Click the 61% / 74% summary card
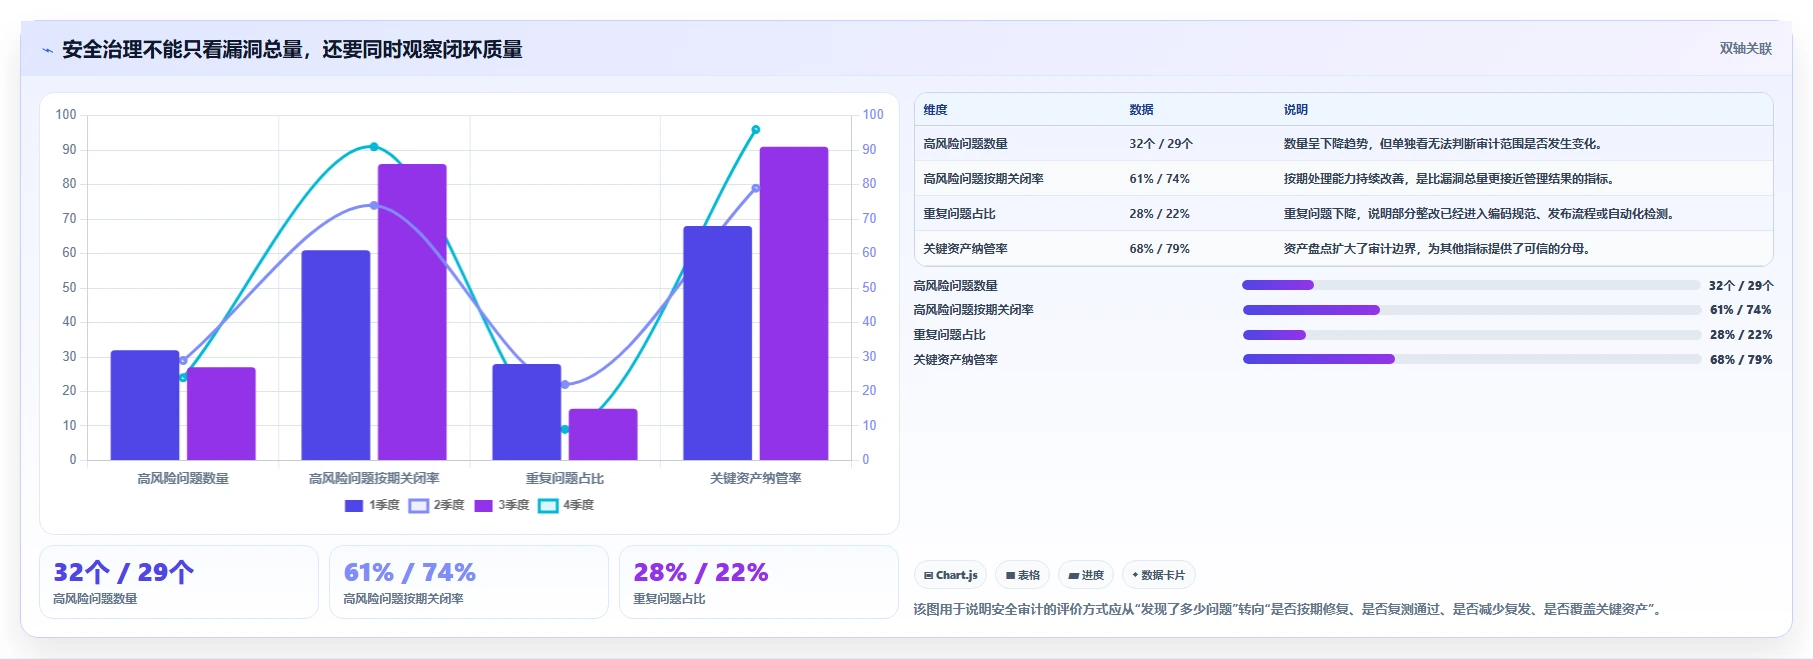The width and height of the screenshot is (1813, 659). [469, 582]
